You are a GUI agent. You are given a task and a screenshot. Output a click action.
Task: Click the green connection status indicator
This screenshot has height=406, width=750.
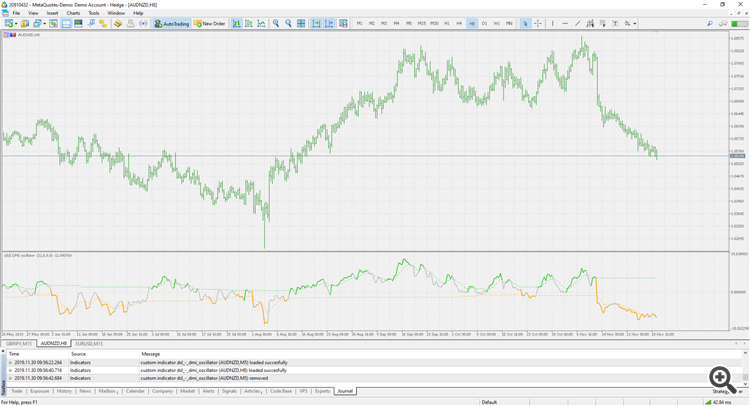tap(739, 23)
